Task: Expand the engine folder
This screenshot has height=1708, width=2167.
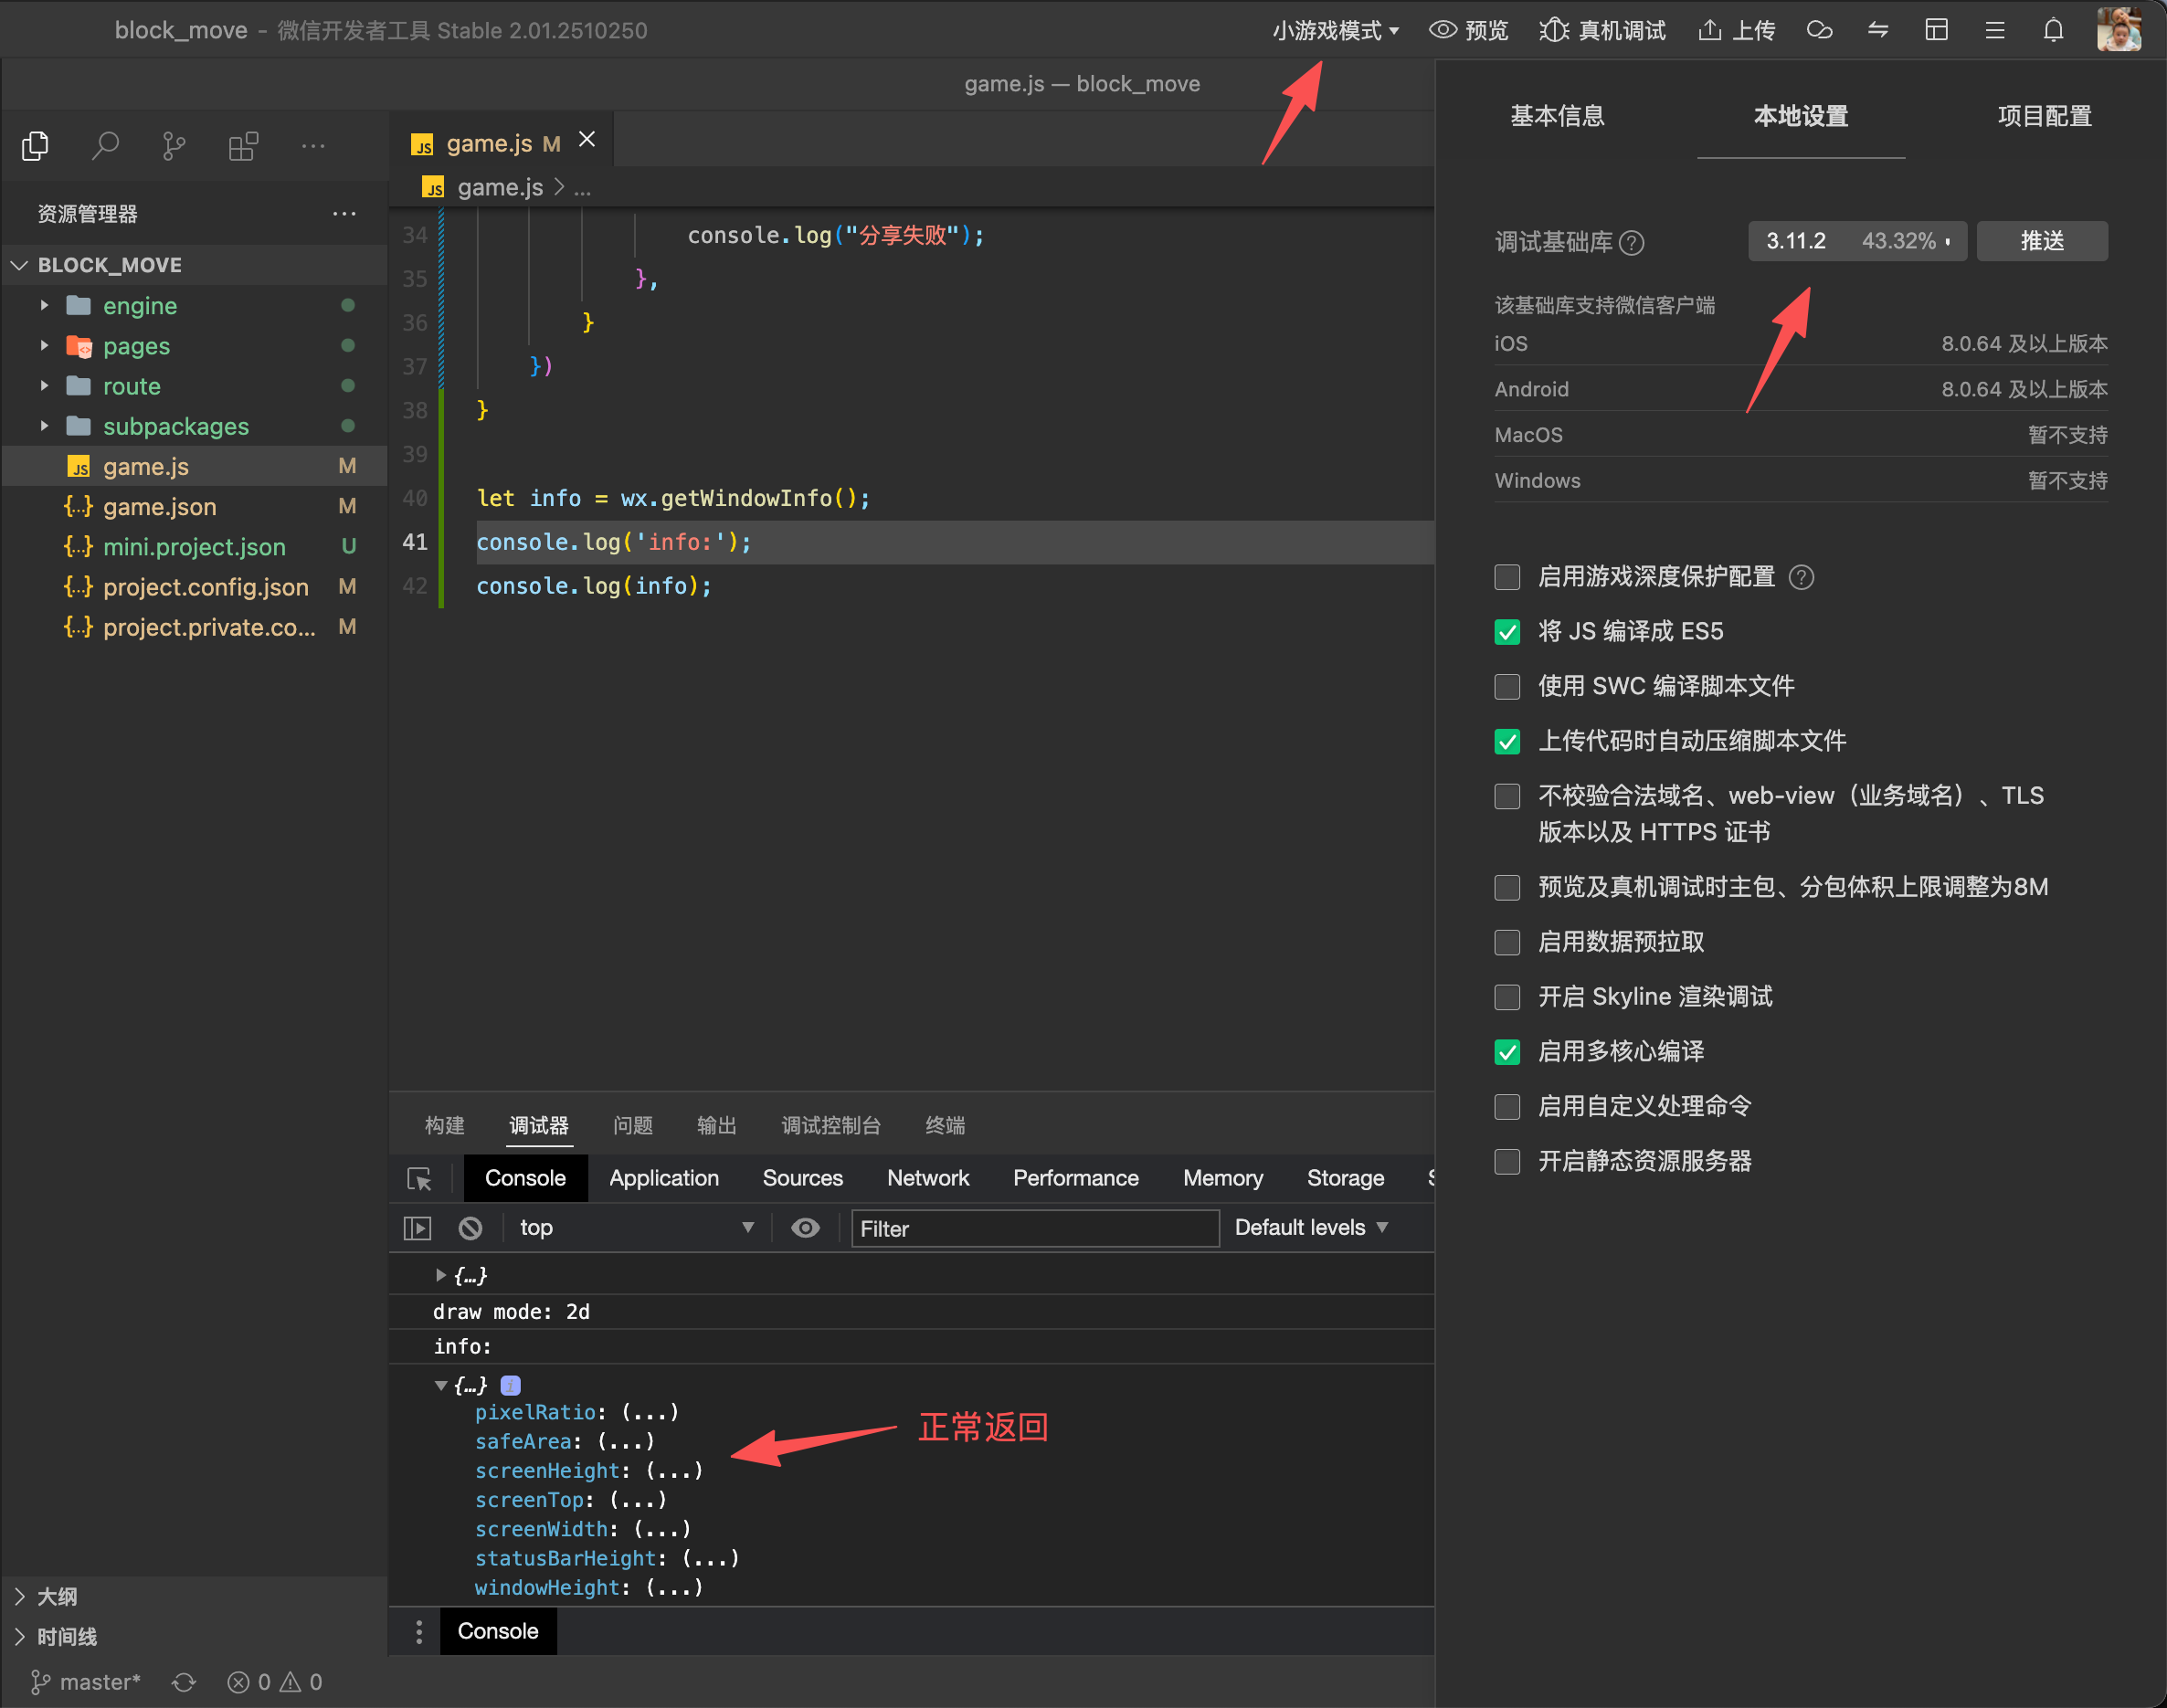Action: (x=139, y=305)
